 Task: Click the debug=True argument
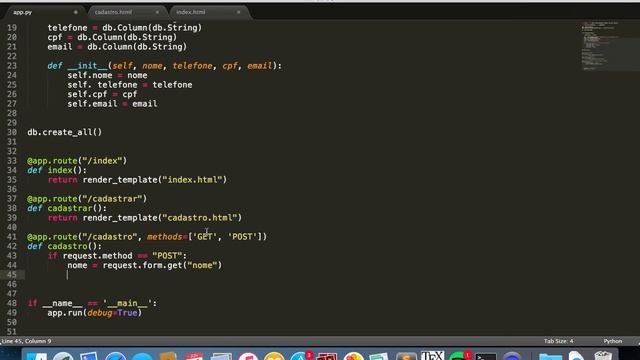coord(112,313)
